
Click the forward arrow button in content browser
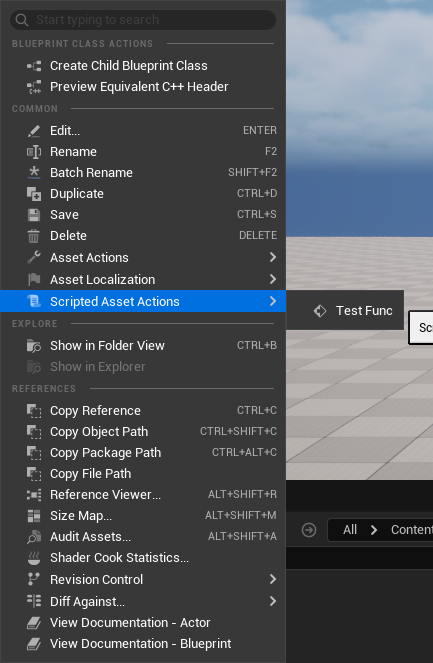tap(309, 530)
